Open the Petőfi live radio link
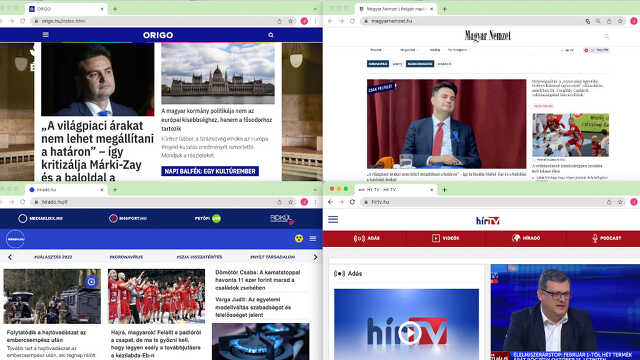Viewport: 640px width, 360px height. pyautogui.click(x=208, y=219)
